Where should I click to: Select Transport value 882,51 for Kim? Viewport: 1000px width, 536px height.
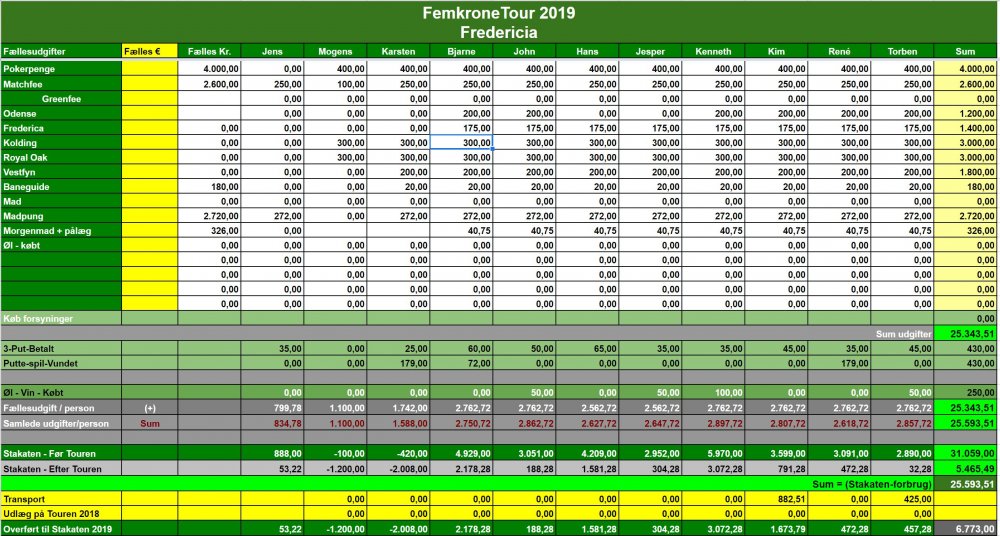pos(776,498)
